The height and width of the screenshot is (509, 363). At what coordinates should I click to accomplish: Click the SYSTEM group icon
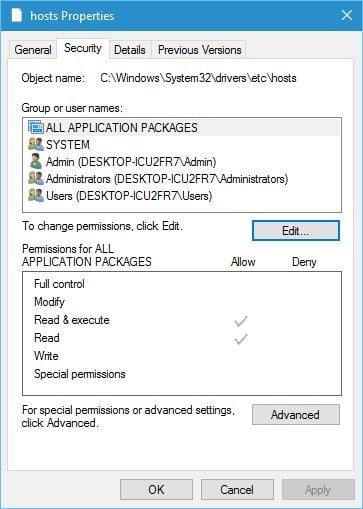point(36,145)
